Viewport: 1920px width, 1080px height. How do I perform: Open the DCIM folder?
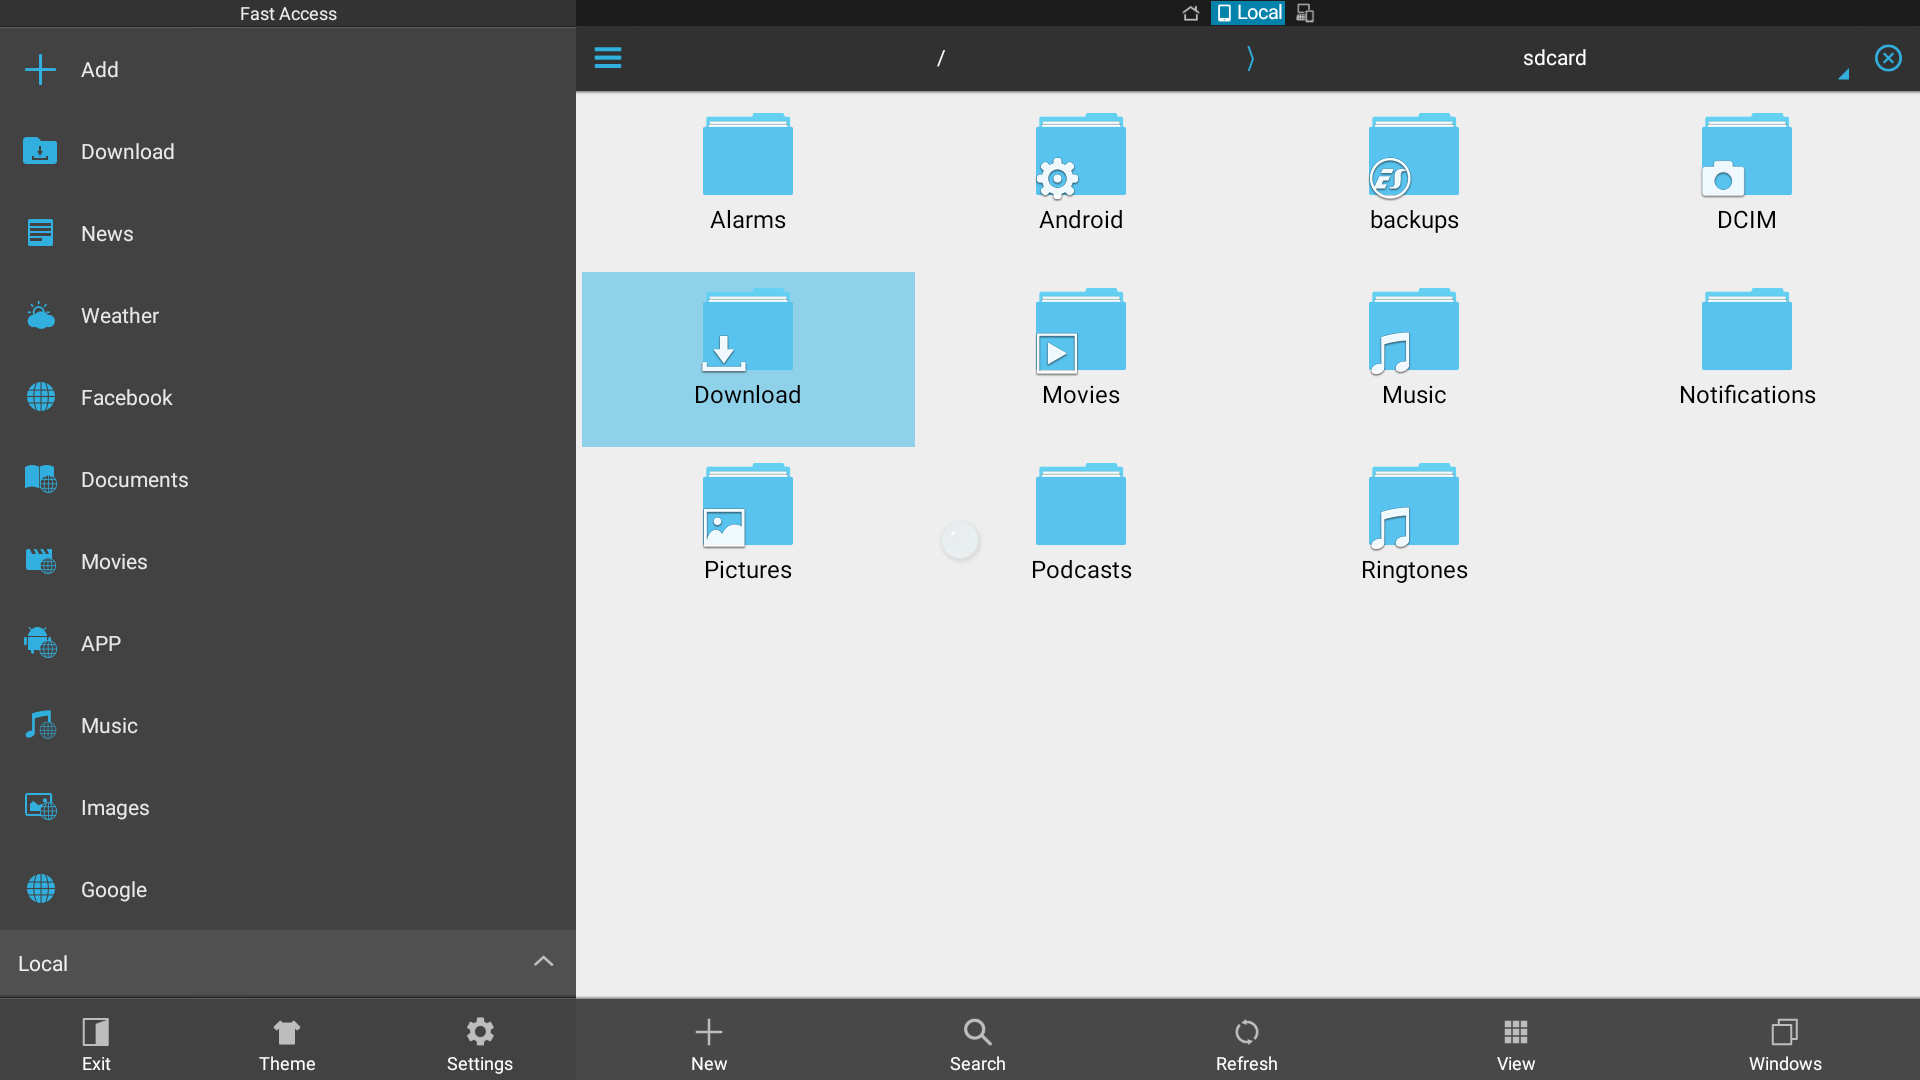click(x=1747, y=171)
